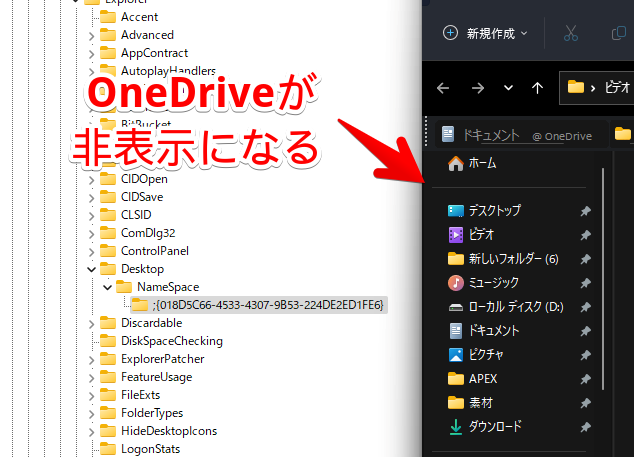634x457 pixels.
Task: Open the APEX folder
Action: [x=472, y=379]
